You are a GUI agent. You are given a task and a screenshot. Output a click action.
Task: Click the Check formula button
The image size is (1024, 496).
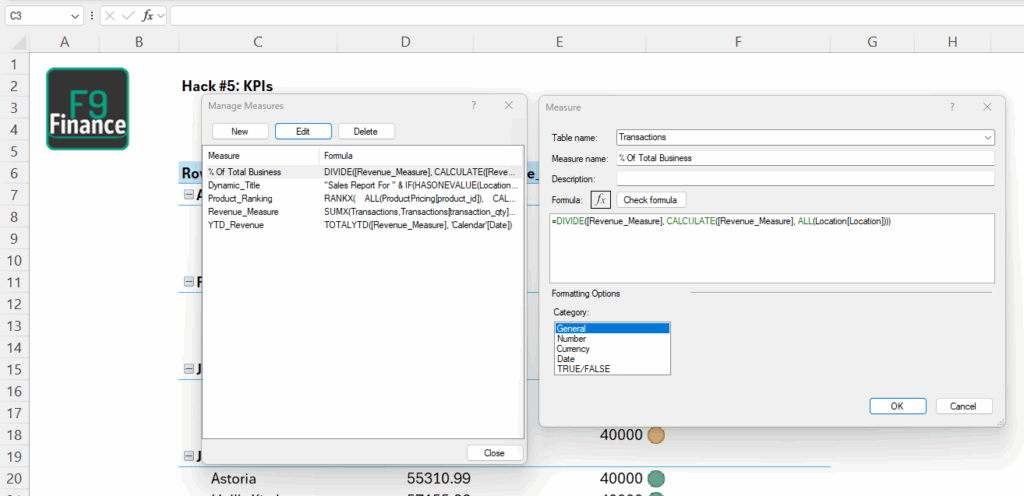click(651, 199)
